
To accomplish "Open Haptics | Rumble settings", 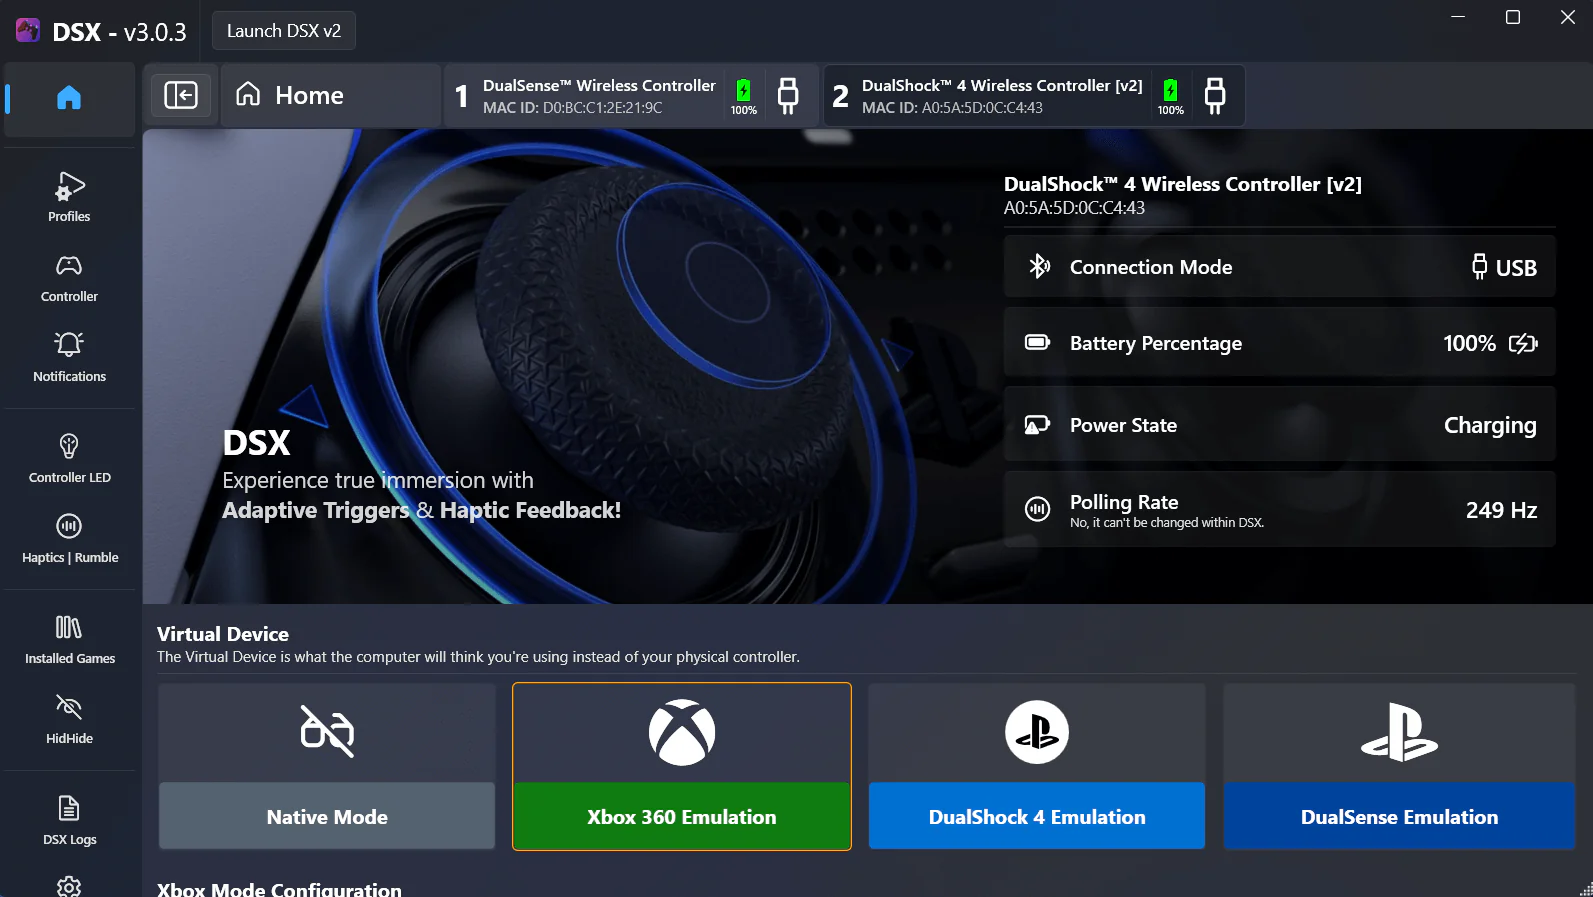I will (69, 538).
